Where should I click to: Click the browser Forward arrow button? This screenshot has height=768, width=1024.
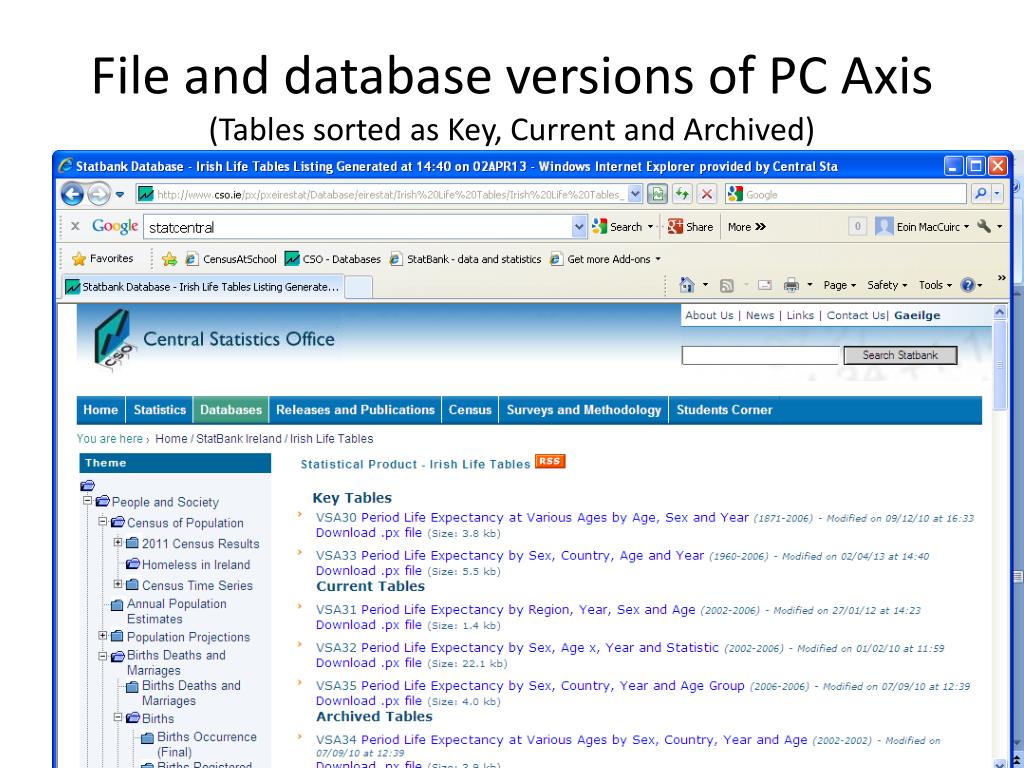[98, 195]
